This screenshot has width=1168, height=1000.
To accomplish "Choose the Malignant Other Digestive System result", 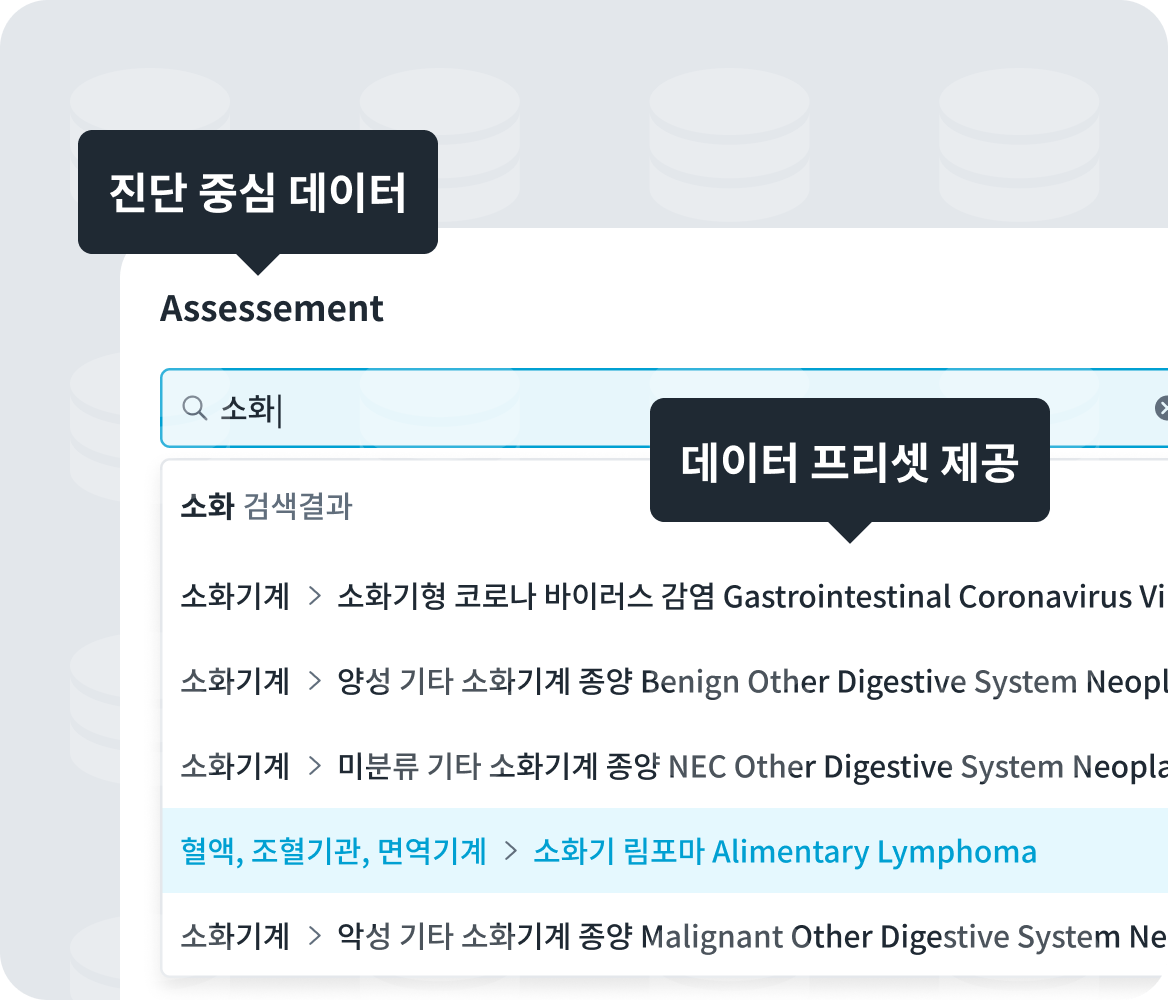I will pyautogui.click(x=750, y=937).
